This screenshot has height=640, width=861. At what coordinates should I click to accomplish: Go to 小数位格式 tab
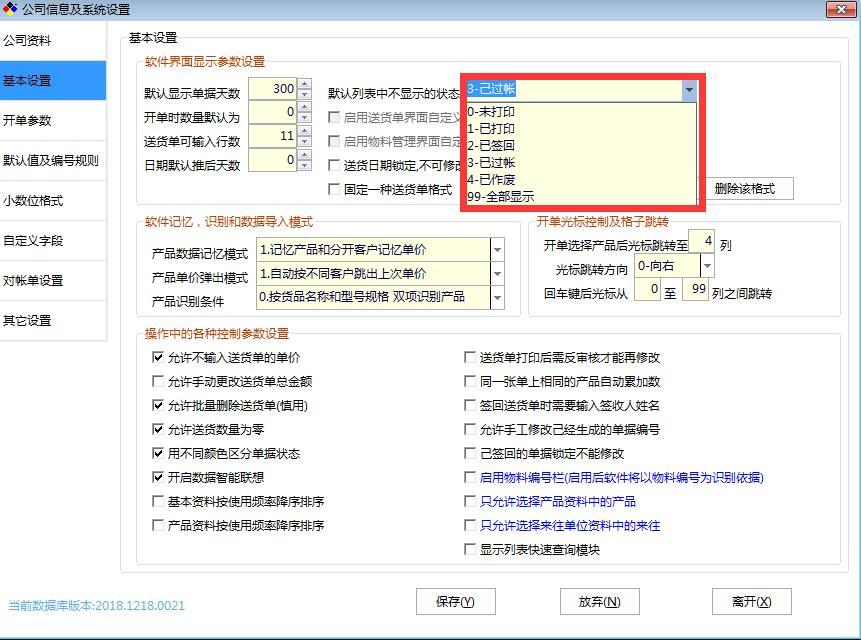[x=53, y=200]
